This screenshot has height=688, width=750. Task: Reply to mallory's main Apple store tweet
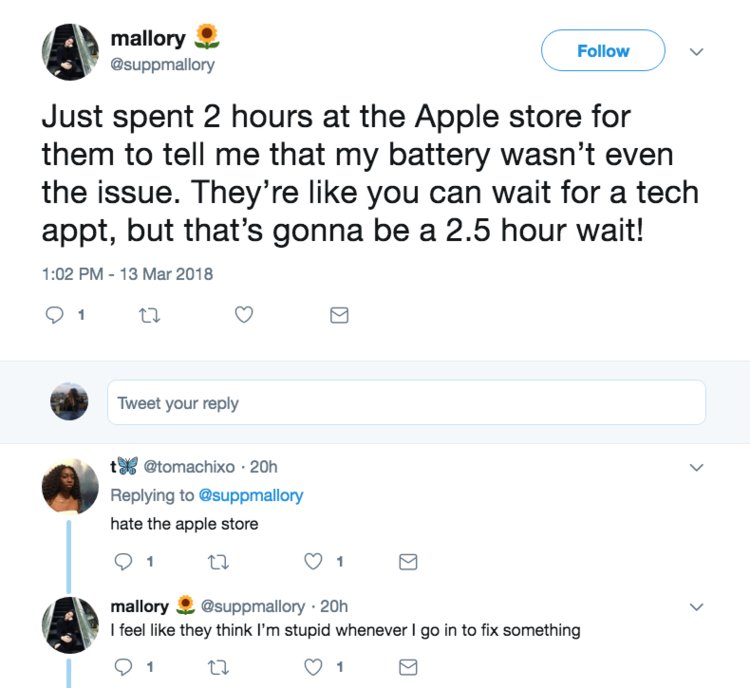point(54,315)
